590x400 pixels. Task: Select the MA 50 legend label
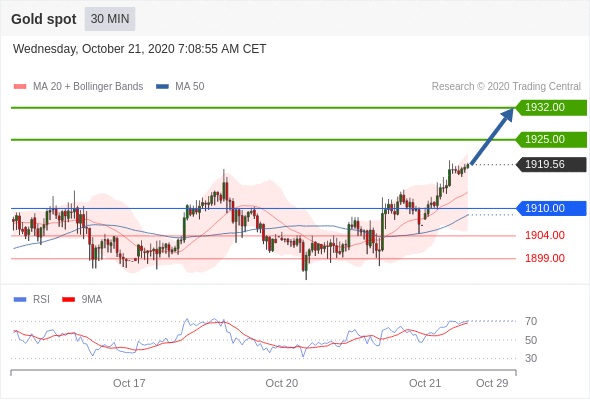point(190,87)
